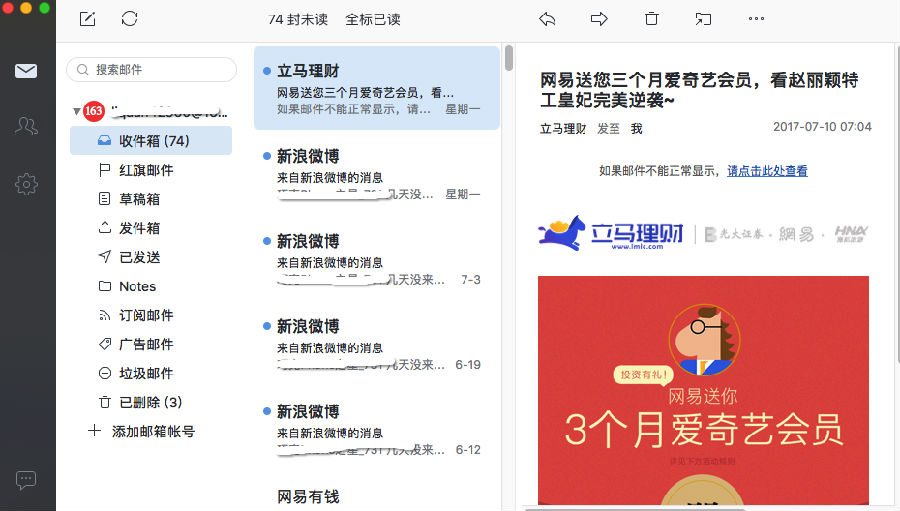Open the contacts icon in sidebar
The width and height of the screenshot is (900, 511).
(26, 125)
